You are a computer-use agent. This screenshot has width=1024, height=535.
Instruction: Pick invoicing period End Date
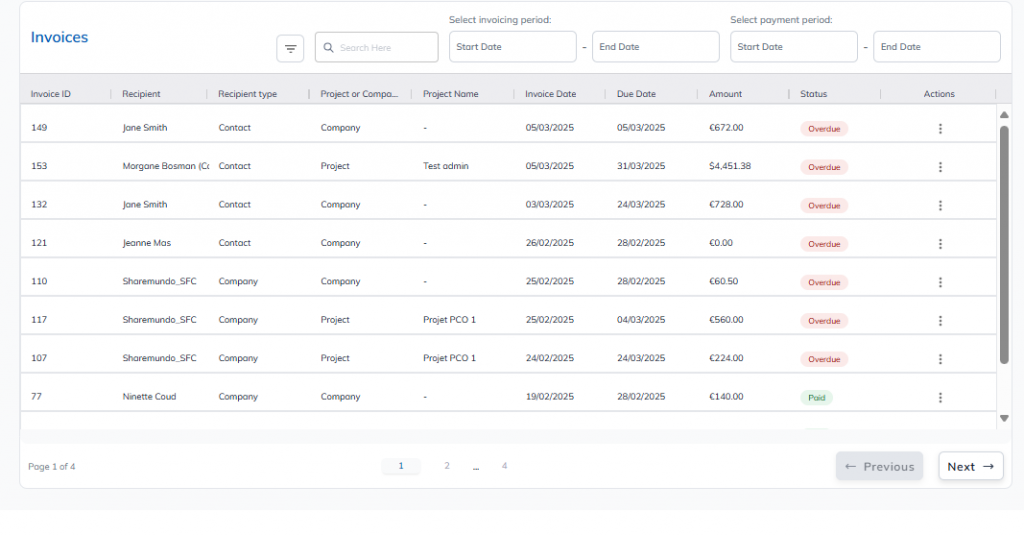655,47
